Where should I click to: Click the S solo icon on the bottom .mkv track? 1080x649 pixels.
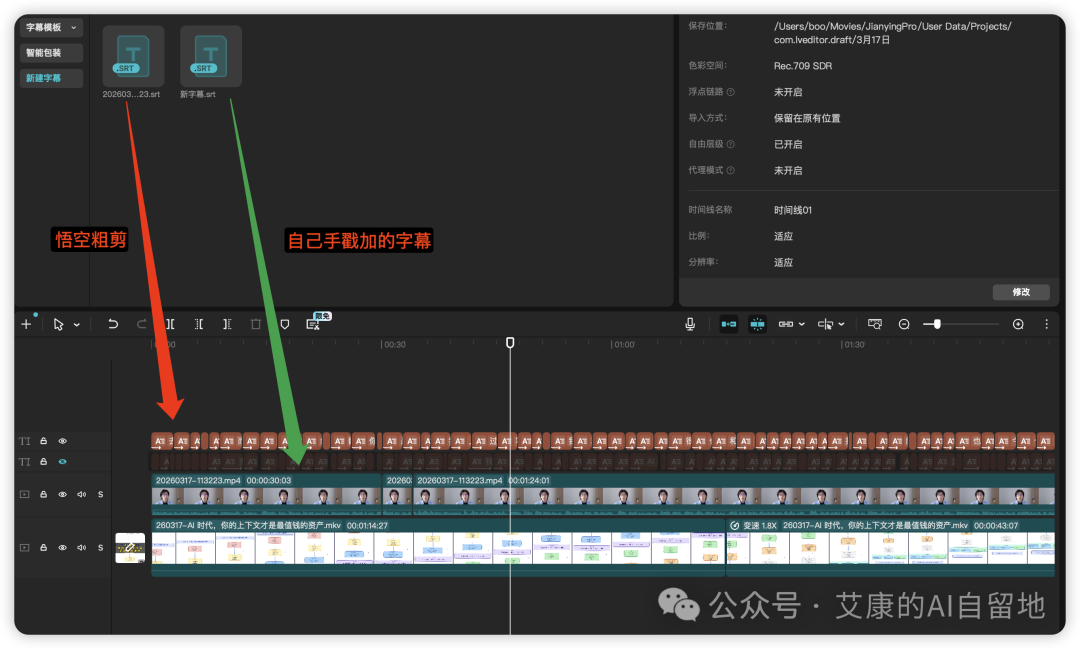(x=101, y=548)
